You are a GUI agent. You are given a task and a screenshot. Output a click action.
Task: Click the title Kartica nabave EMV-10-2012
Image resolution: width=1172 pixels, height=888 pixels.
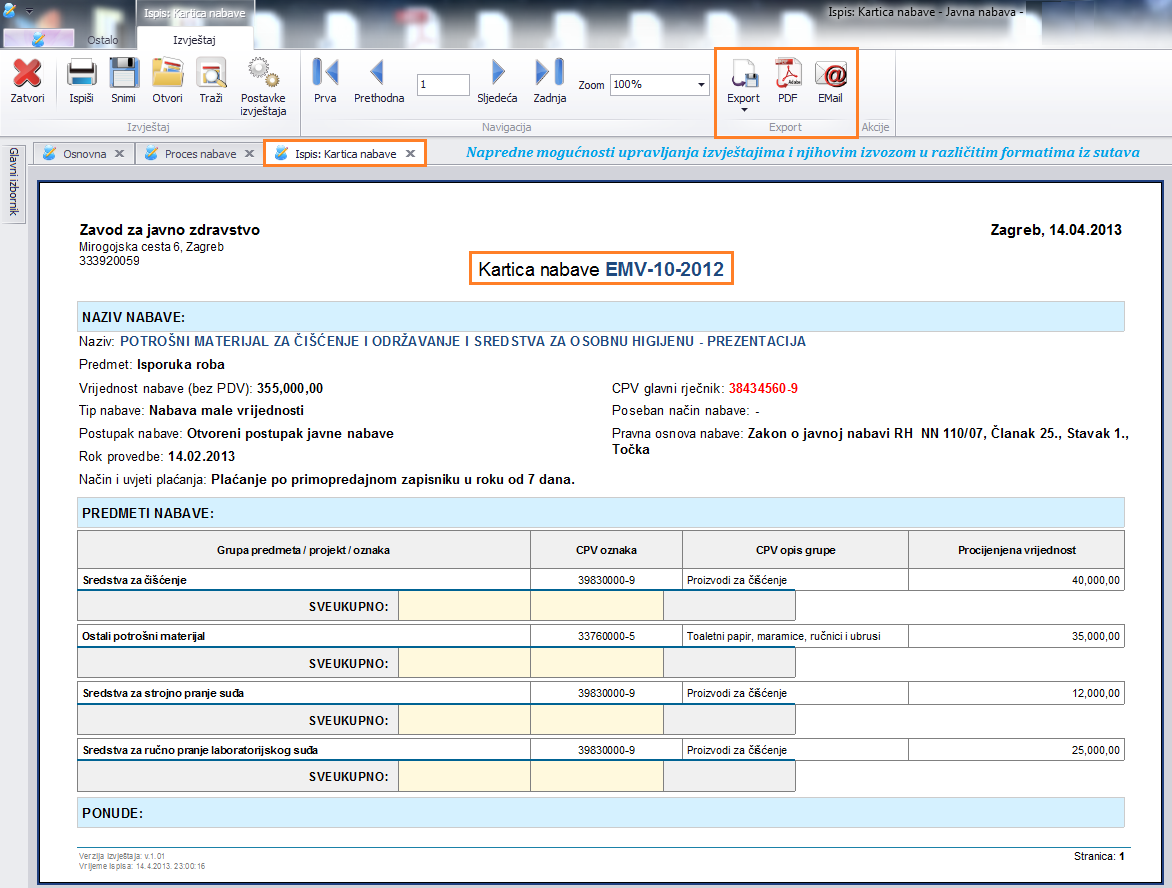point(601,269)
